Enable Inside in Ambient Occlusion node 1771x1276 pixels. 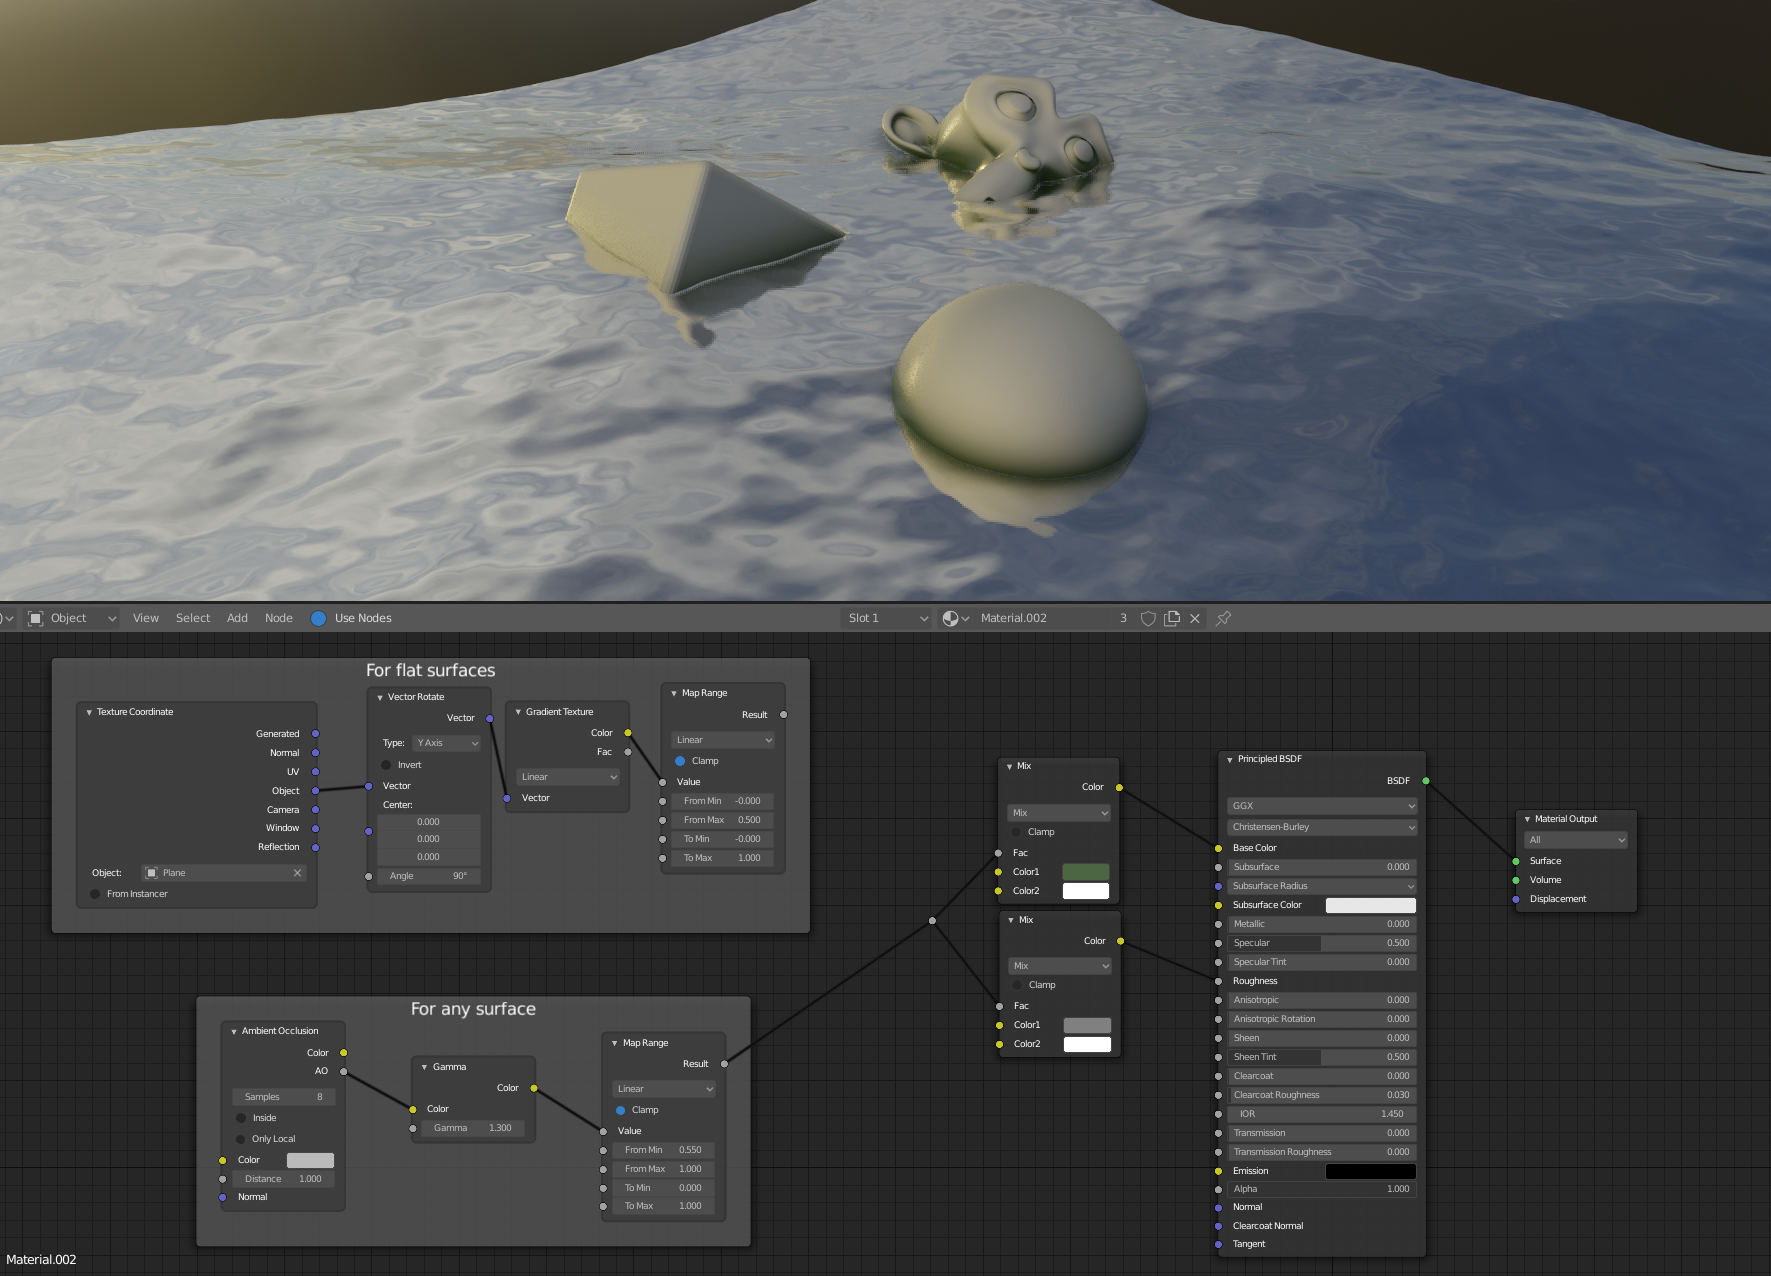click(x=241, y=1118)
